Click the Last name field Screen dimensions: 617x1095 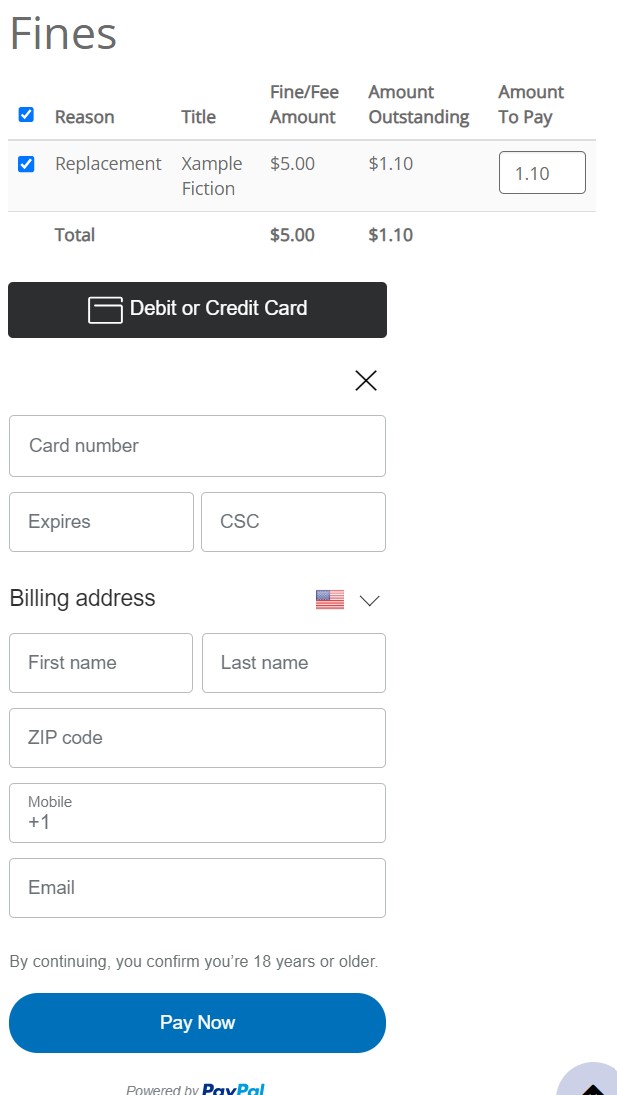294,663
